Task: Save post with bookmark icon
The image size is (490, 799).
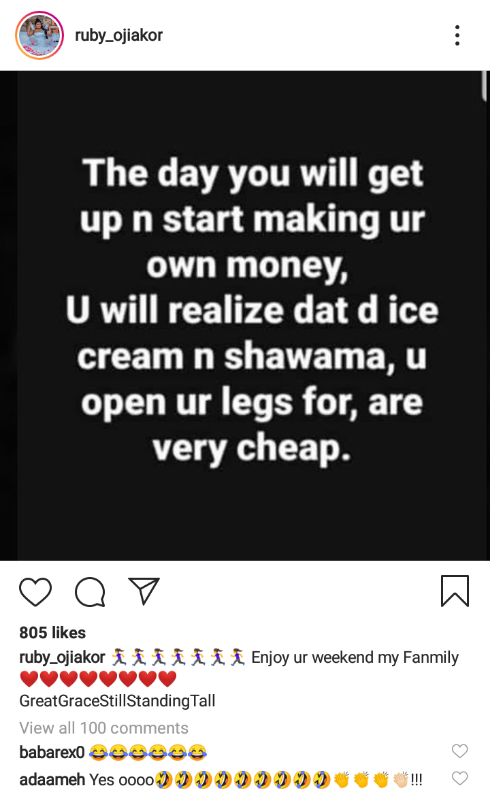Action: tap(455, 591)
